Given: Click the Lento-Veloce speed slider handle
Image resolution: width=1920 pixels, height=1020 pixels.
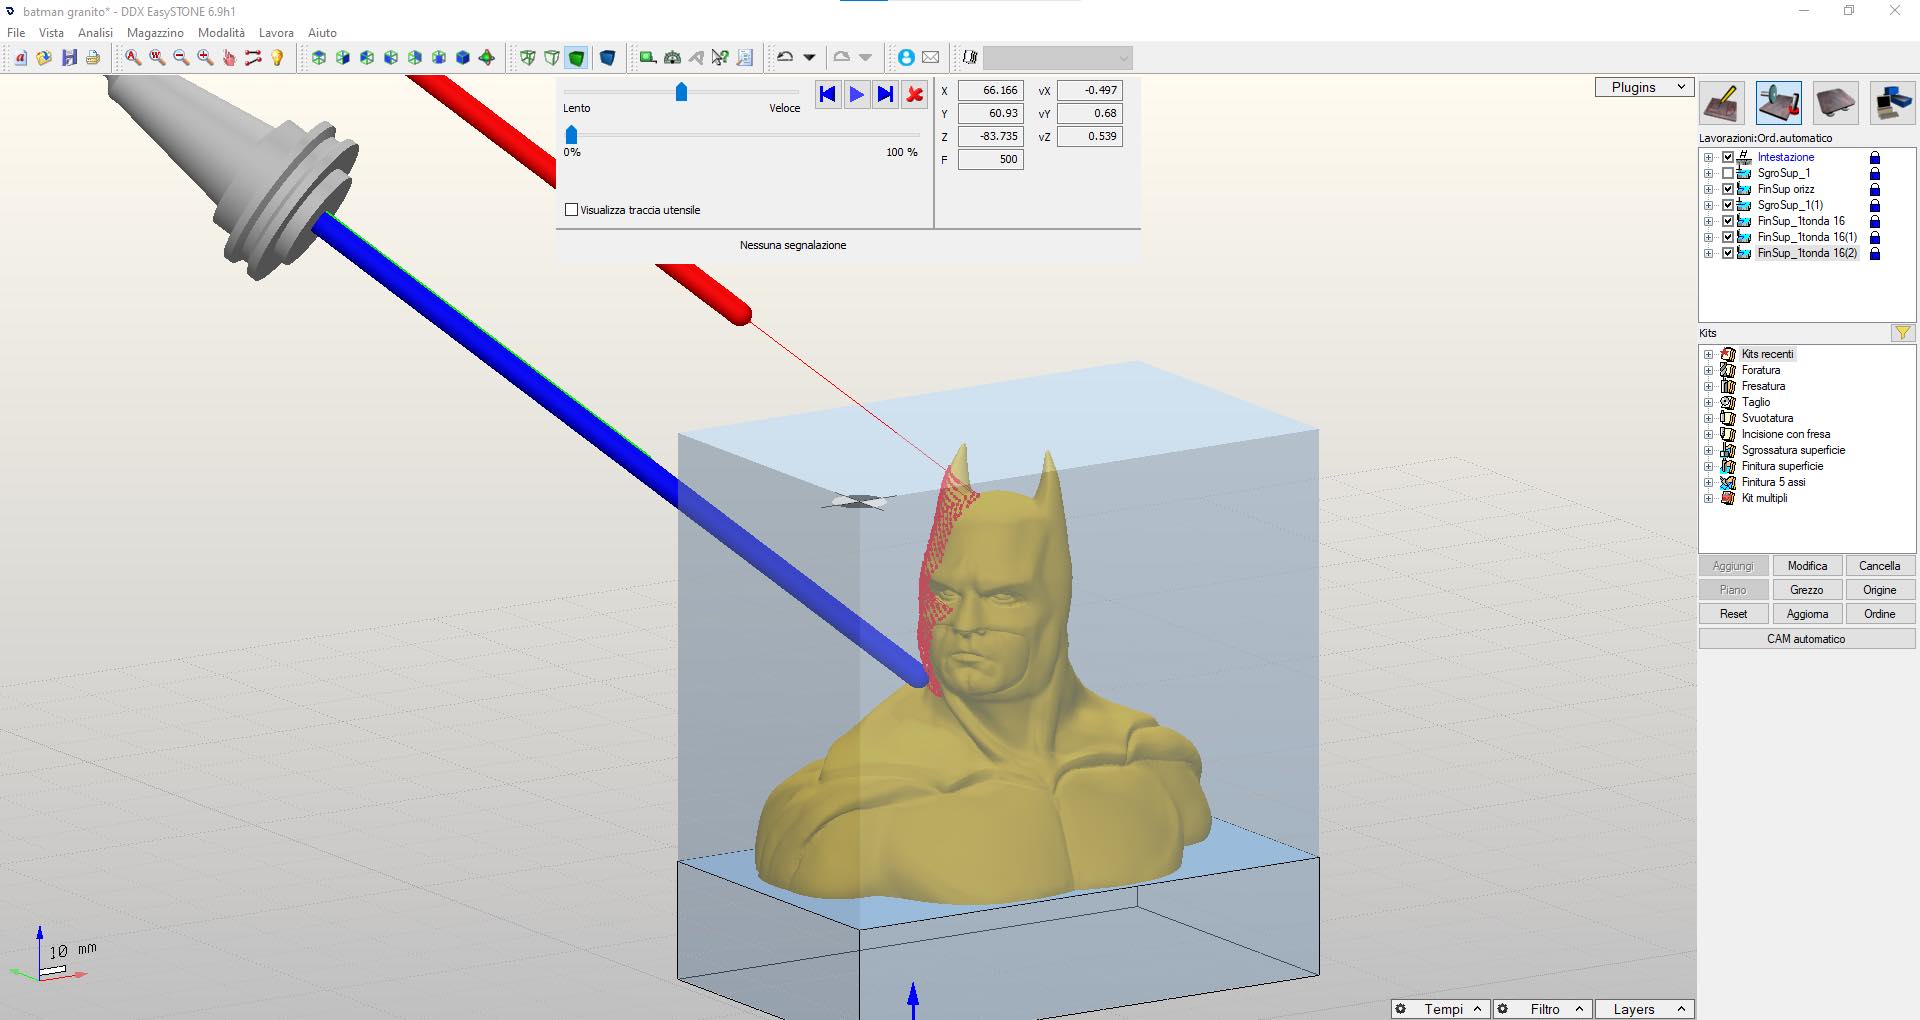Looking at the screenshot, I should (x=681, y=92).
